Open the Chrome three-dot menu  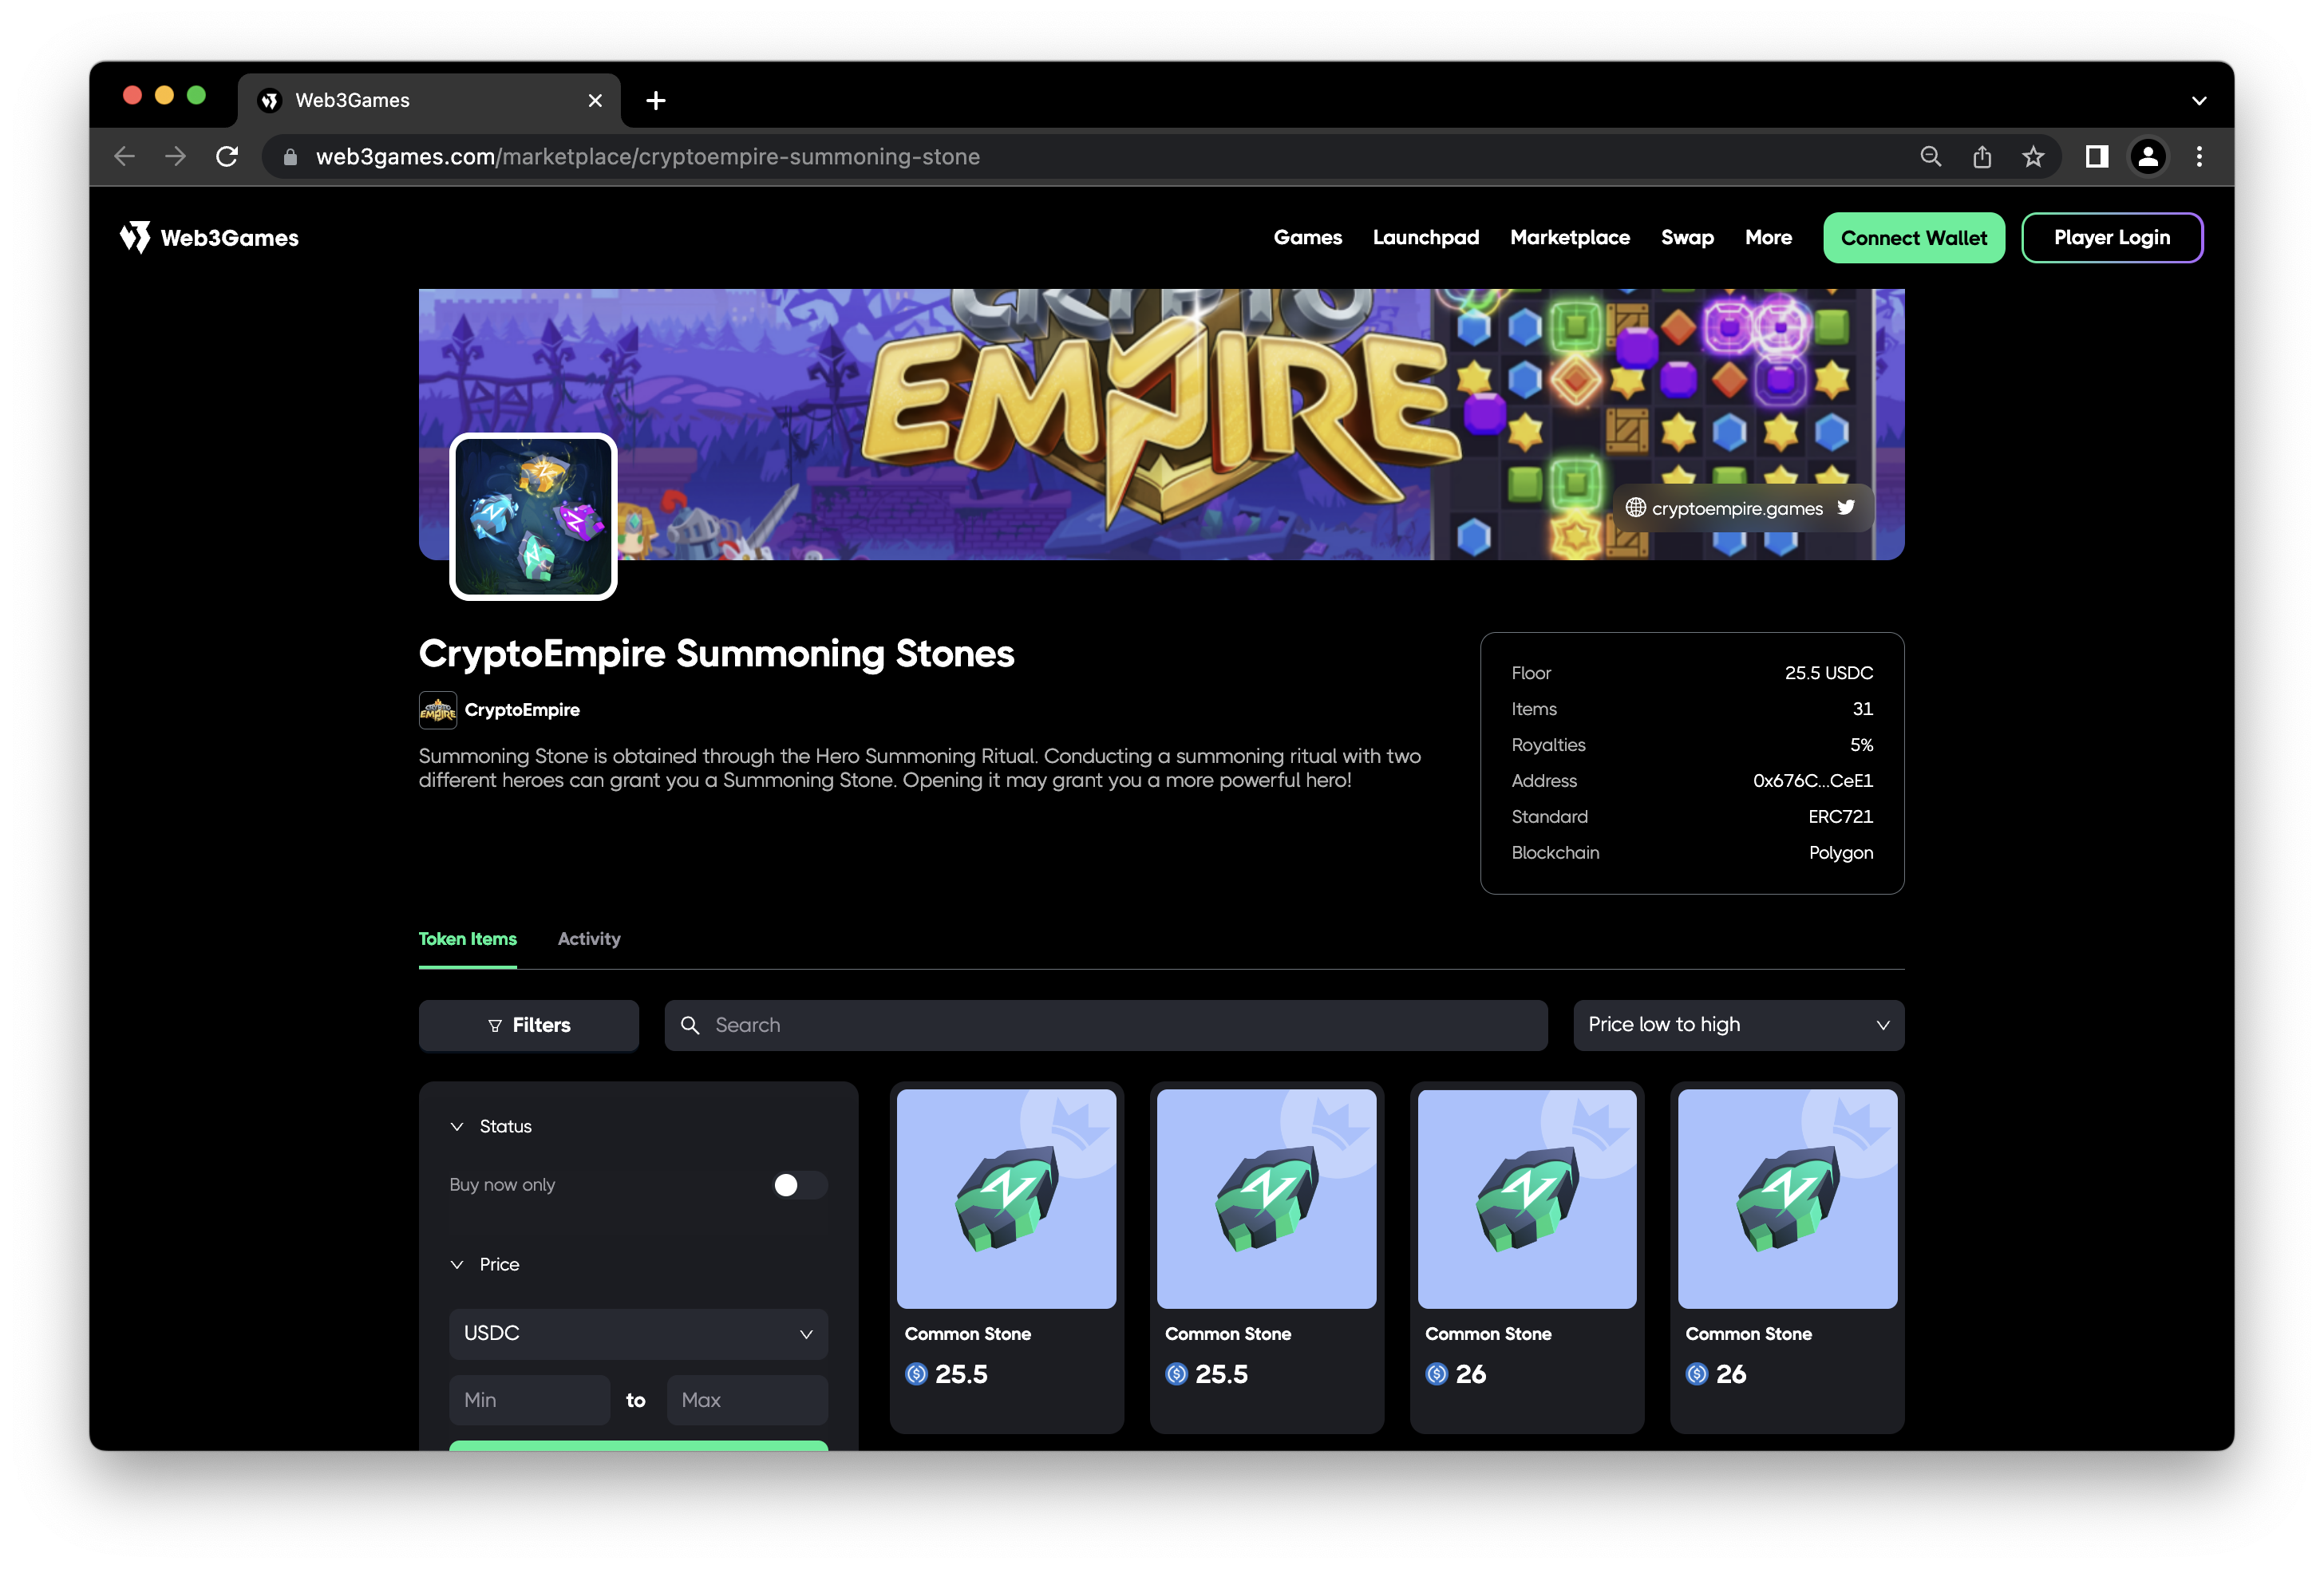(2198, 156)
